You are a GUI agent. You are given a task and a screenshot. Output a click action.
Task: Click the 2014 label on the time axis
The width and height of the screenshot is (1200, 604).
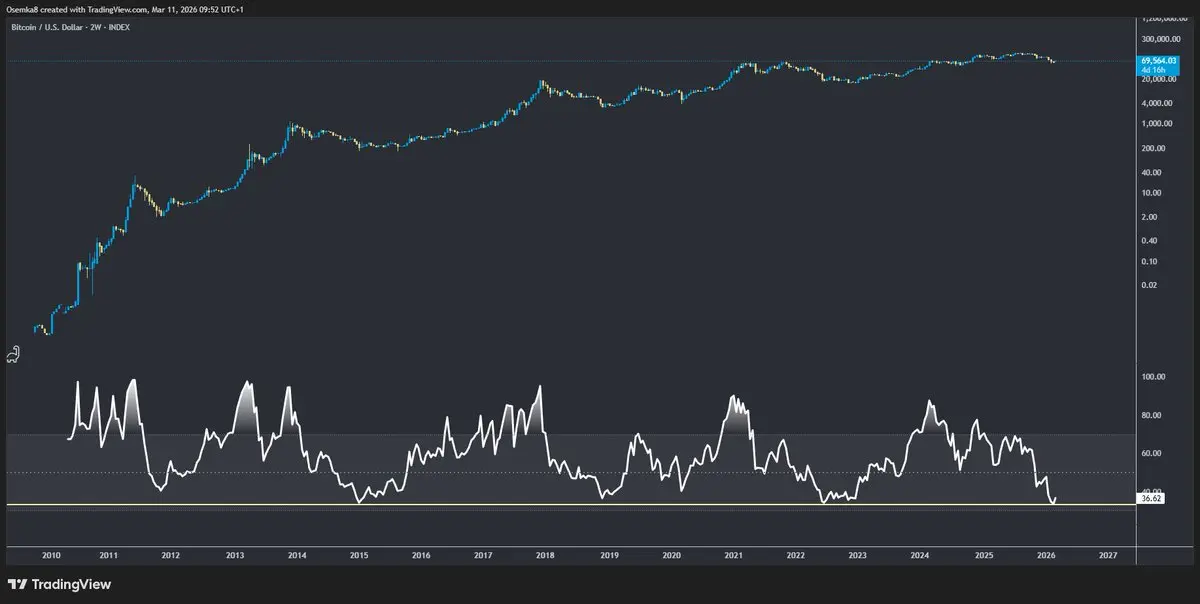tap(296, 554)
